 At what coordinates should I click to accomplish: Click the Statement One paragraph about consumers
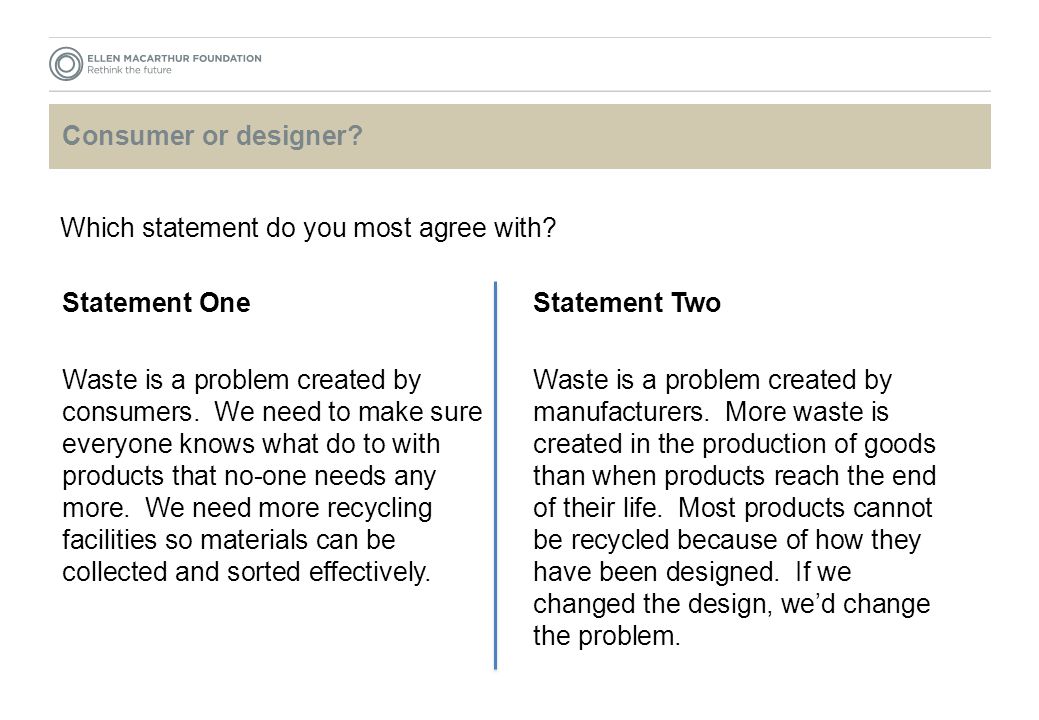pos(272,476)
